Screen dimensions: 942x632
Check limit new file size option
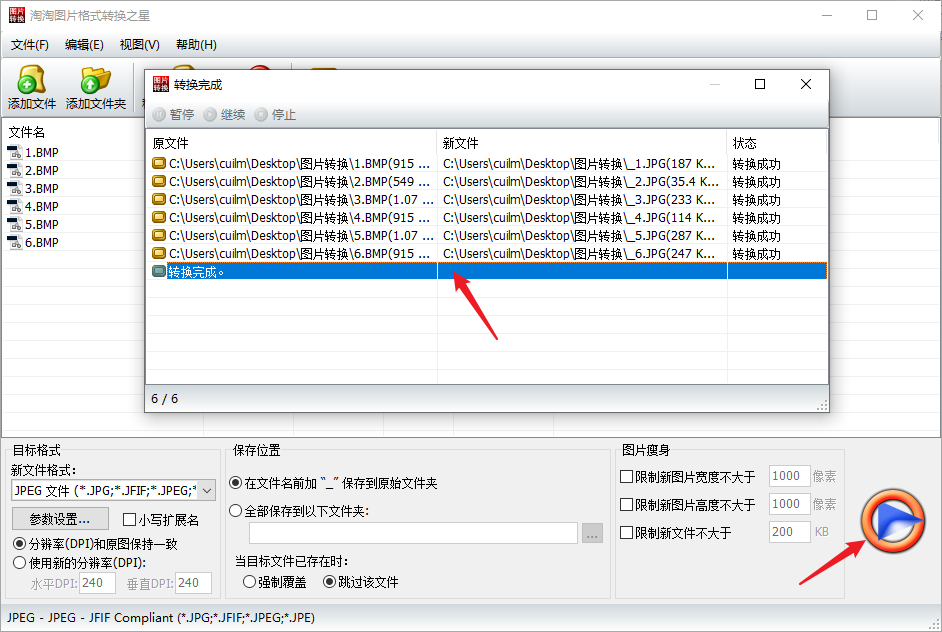pyautogui.click(x=627, y=533)
